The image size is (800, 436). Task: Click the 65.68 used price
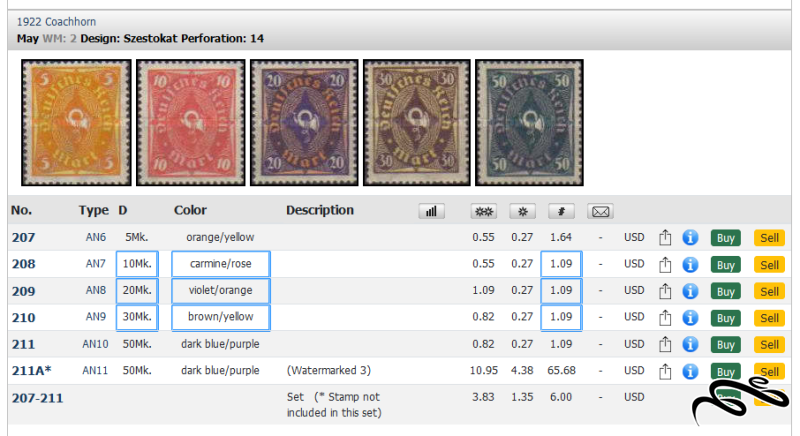click(x=561, y=371)
